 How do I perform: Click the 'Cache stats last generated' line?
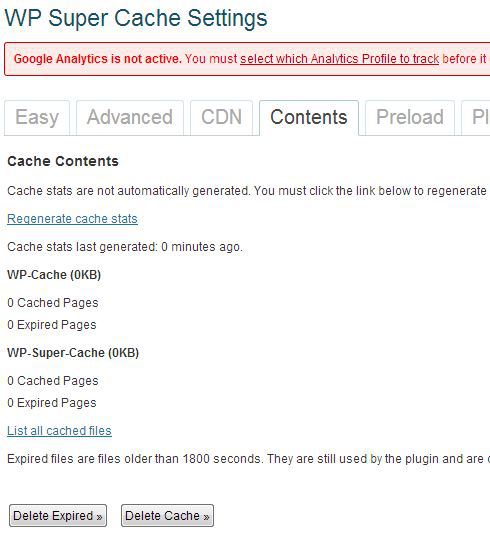125,247
